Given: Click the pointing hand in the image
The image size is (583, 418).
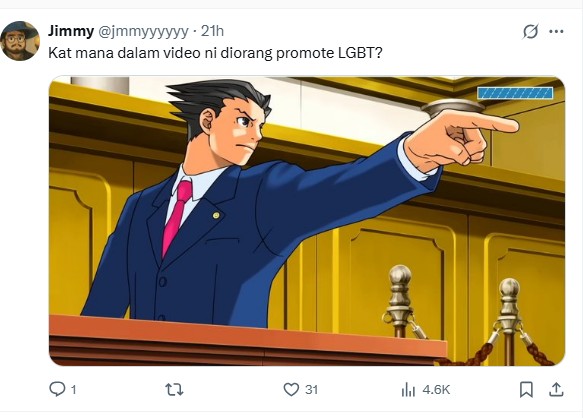Looking at the screenshot, I should [461, 139].
